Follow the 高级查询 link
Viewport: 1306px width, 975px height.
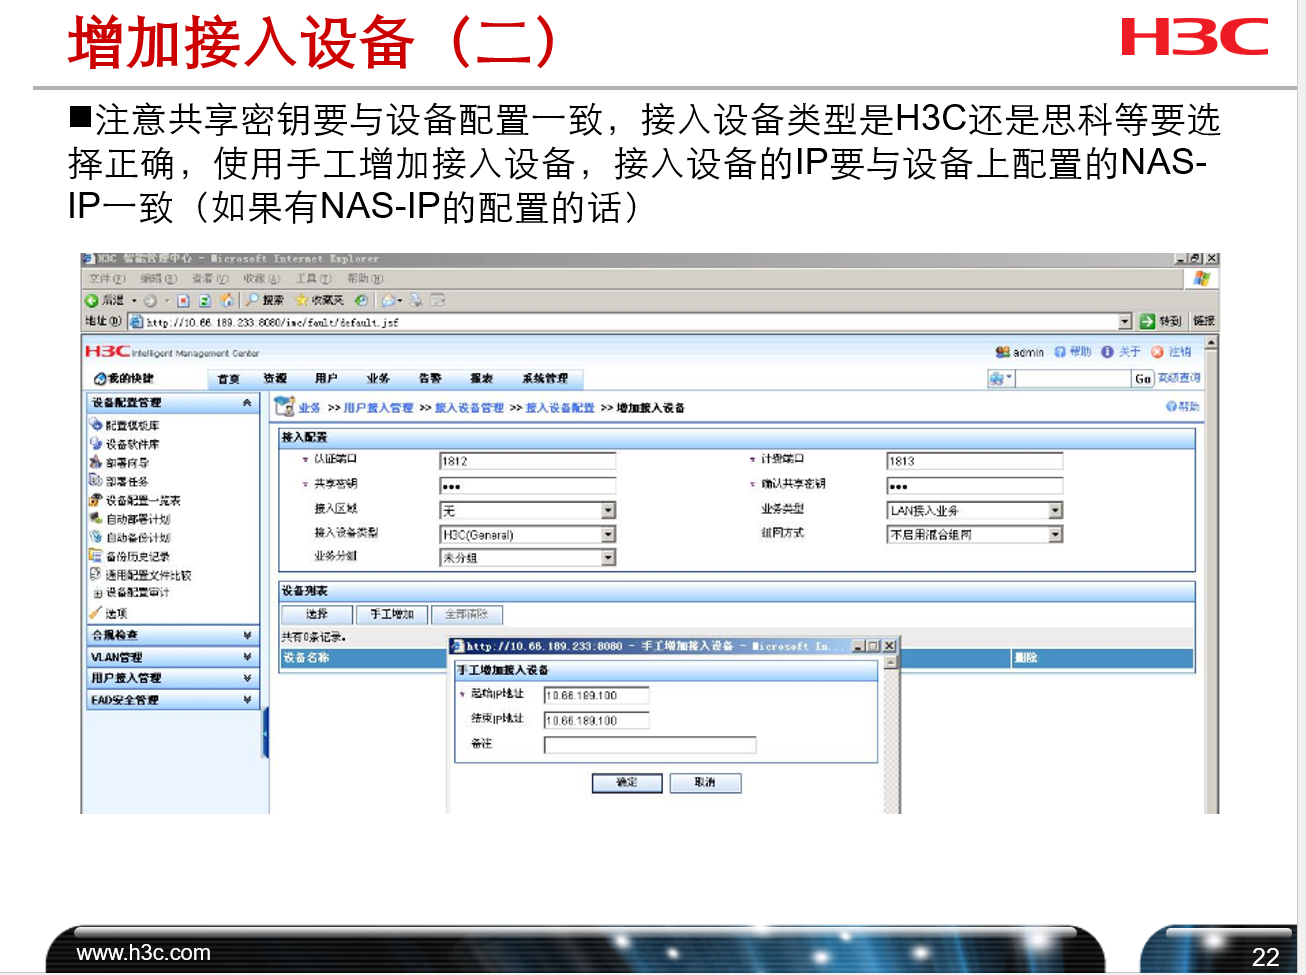click(1179, 378)
